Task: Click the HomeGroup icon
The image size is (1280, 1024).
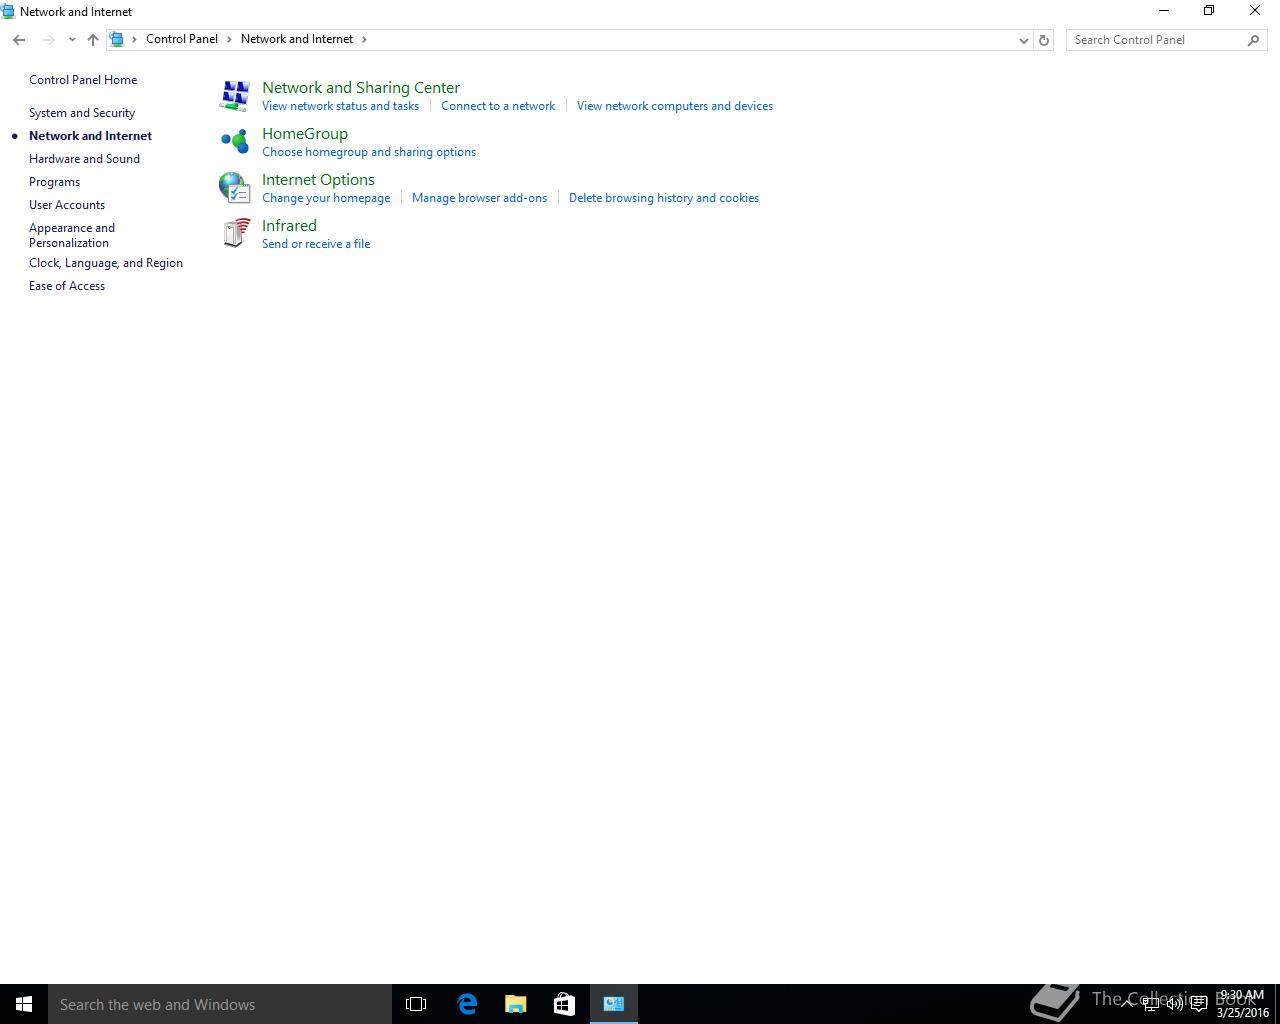Action: tap(235, 141)
